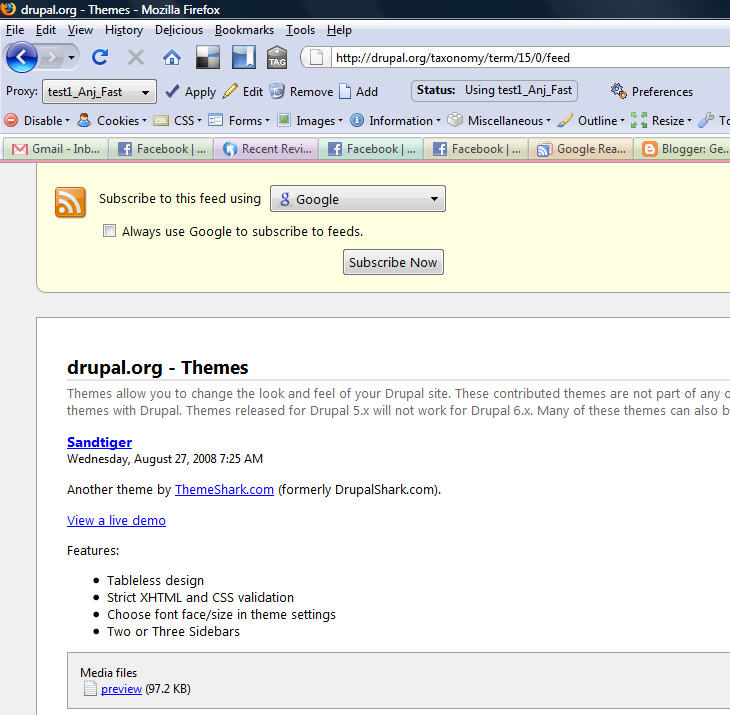The image size is (730, 715).
Task: Click the drupal.org - Themes heading
Action: [157, 367]
